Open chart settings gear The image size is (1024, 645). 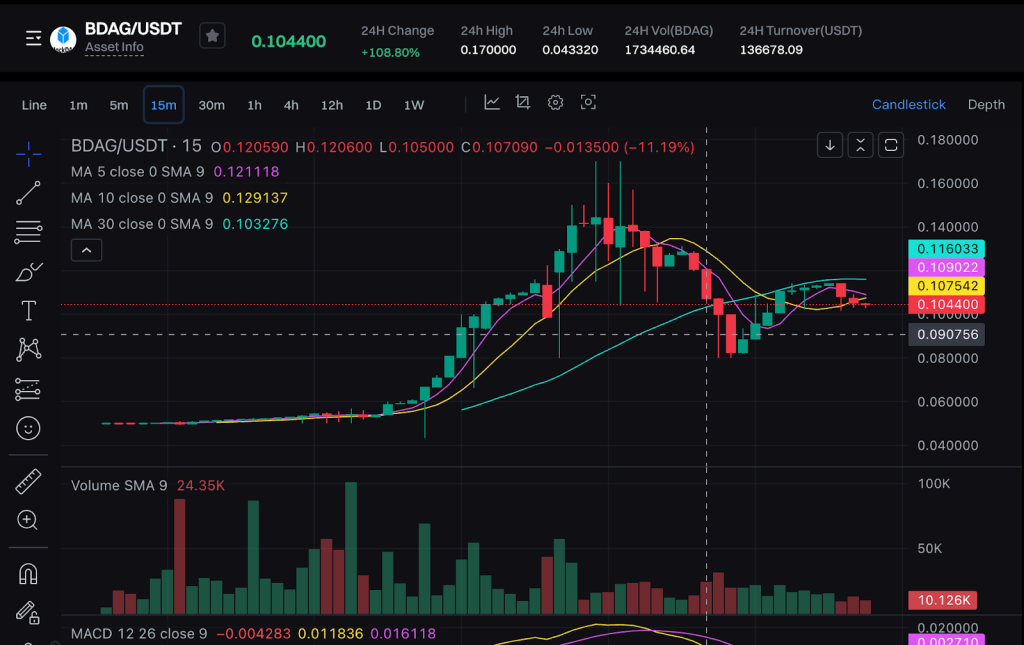click(x=555, y=103)
